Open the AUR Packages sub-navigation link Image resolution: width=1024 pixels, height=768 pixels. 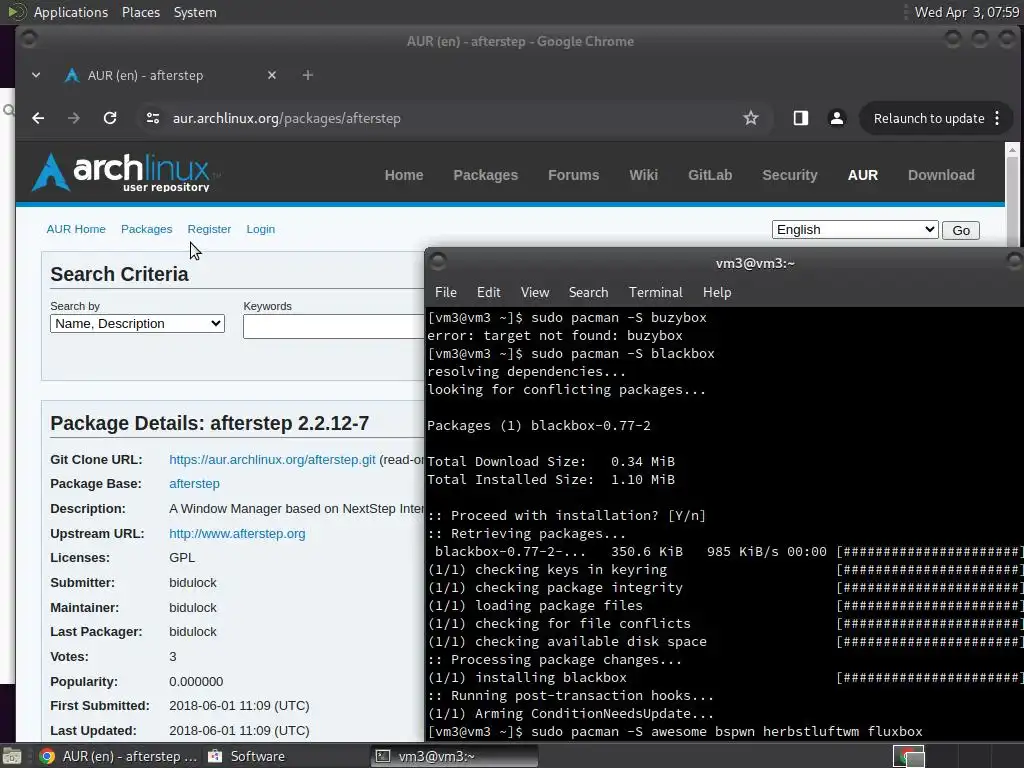146,229
